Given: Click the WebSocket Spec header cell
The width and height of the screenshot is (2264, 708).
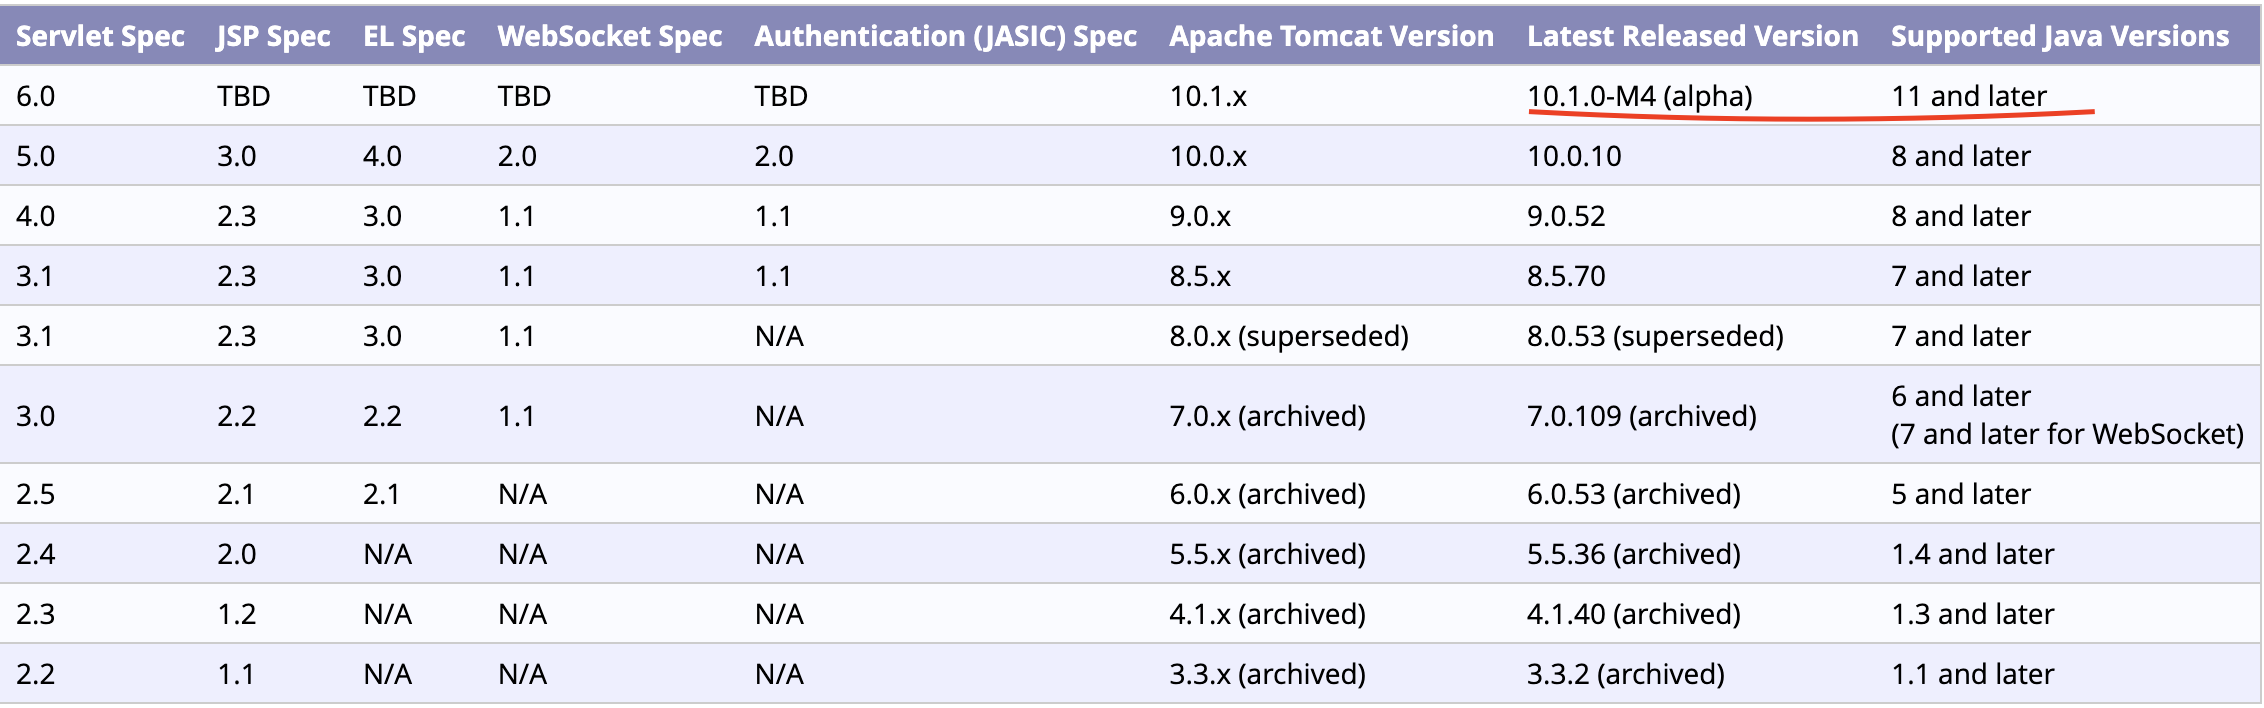Looking at the screenshot, I should 610,36.
